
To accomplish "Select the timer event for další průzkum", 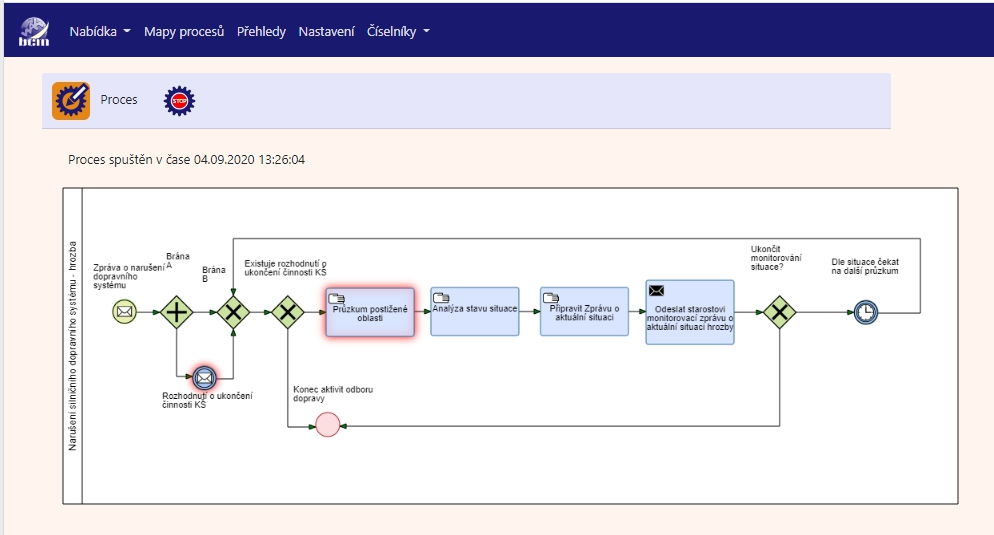I will (x=866, y=312).
